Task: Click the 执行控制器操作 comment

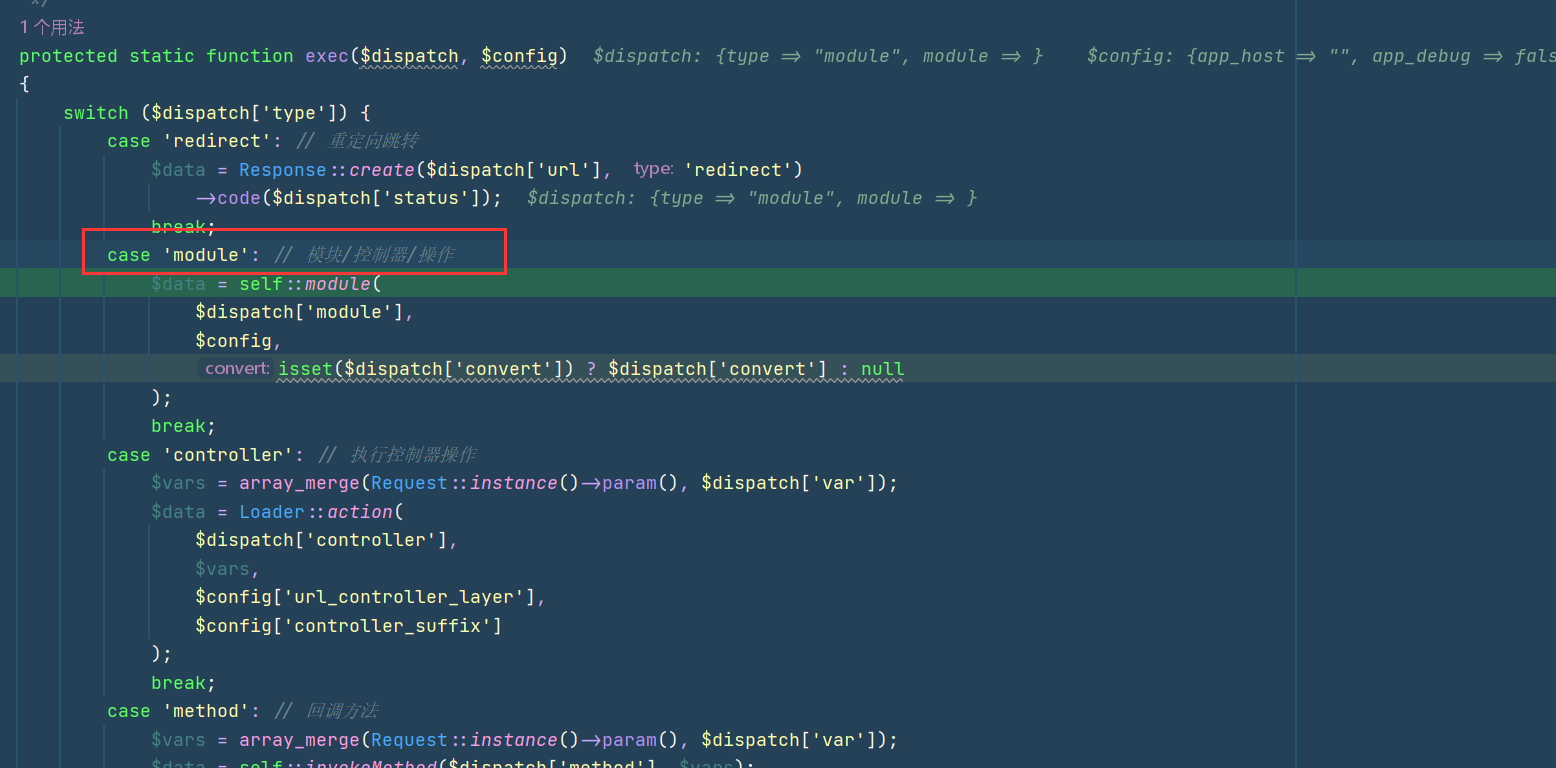Action: (413, 455)
